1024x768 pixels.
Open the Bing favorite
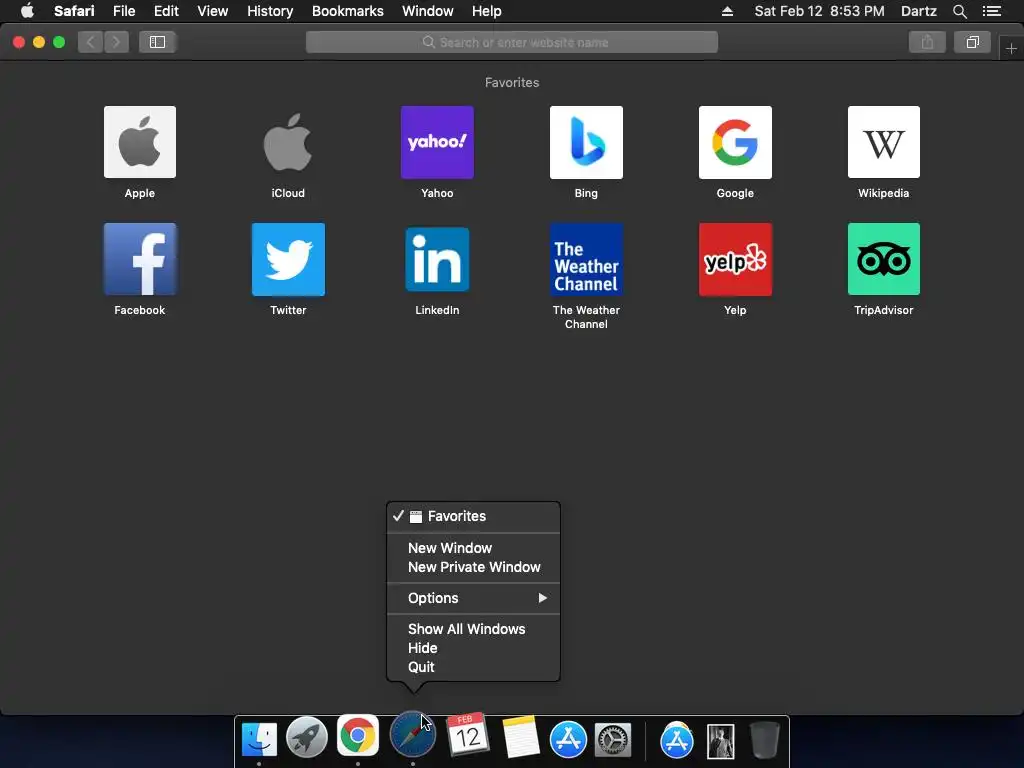point(586,142)
